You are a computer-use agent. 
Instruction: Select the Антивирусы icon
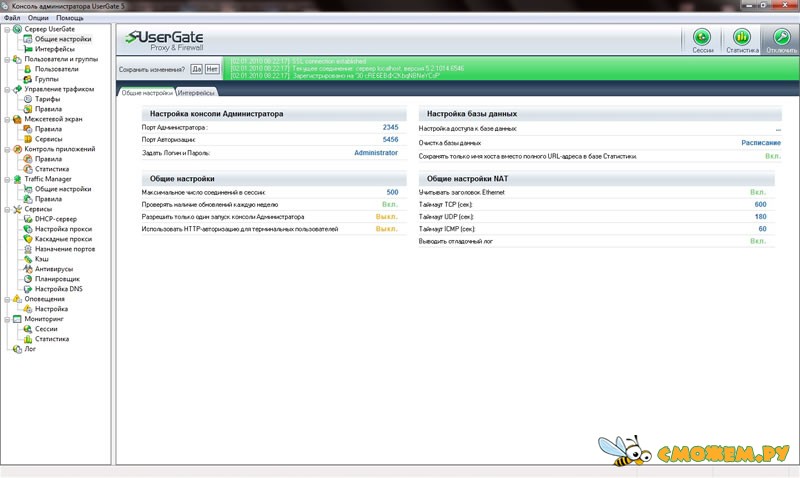[x=28, y=269]
